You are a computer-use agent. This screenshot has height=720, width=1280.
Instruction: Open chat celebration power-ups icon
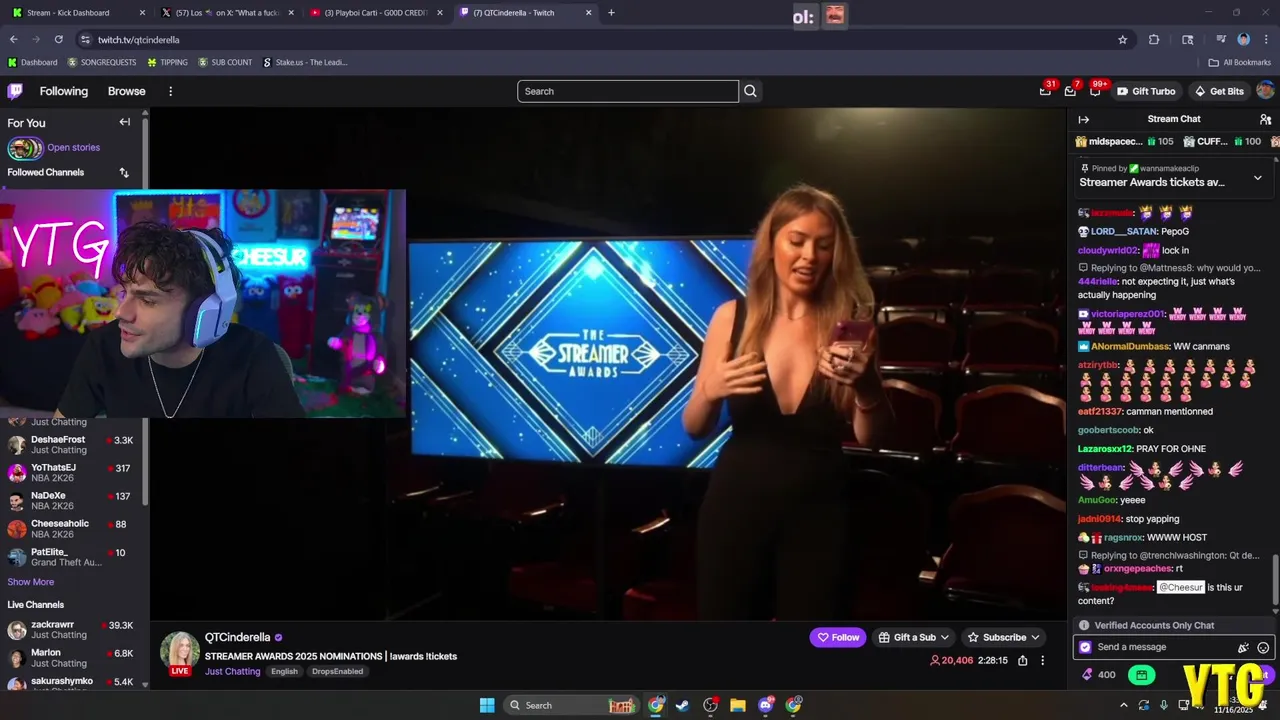coord(1243,647)
